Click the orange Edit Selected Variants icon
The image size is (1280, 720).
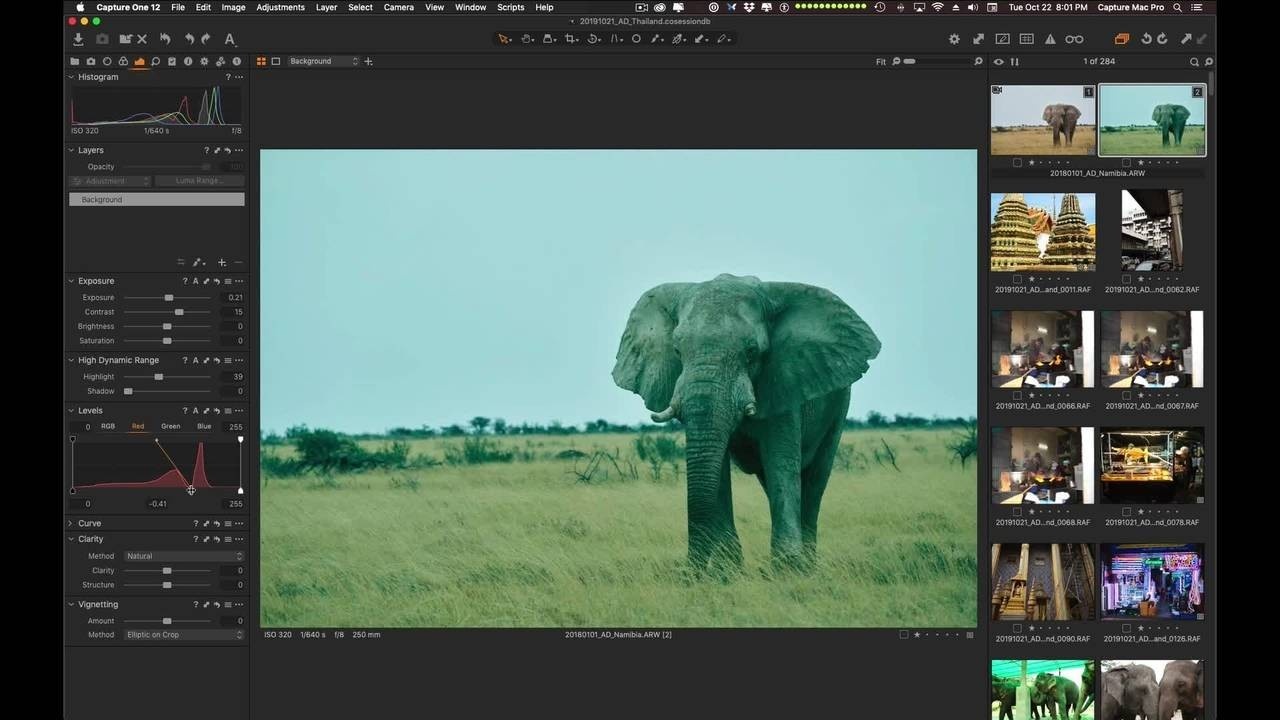(1121, 39)
